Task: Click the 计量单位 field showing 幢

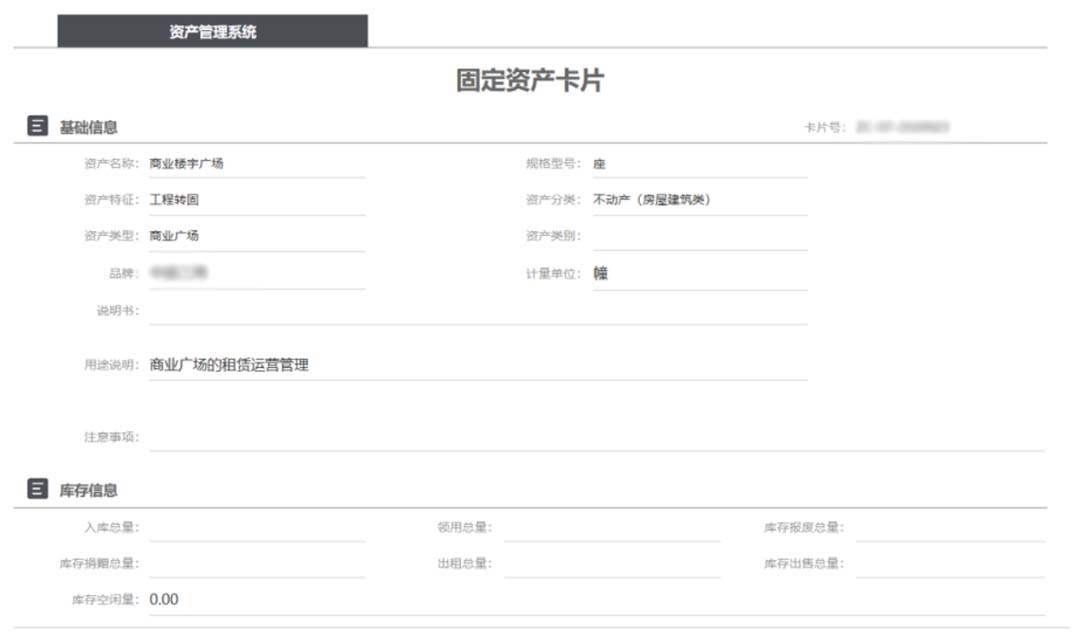Action: (700, 274)
